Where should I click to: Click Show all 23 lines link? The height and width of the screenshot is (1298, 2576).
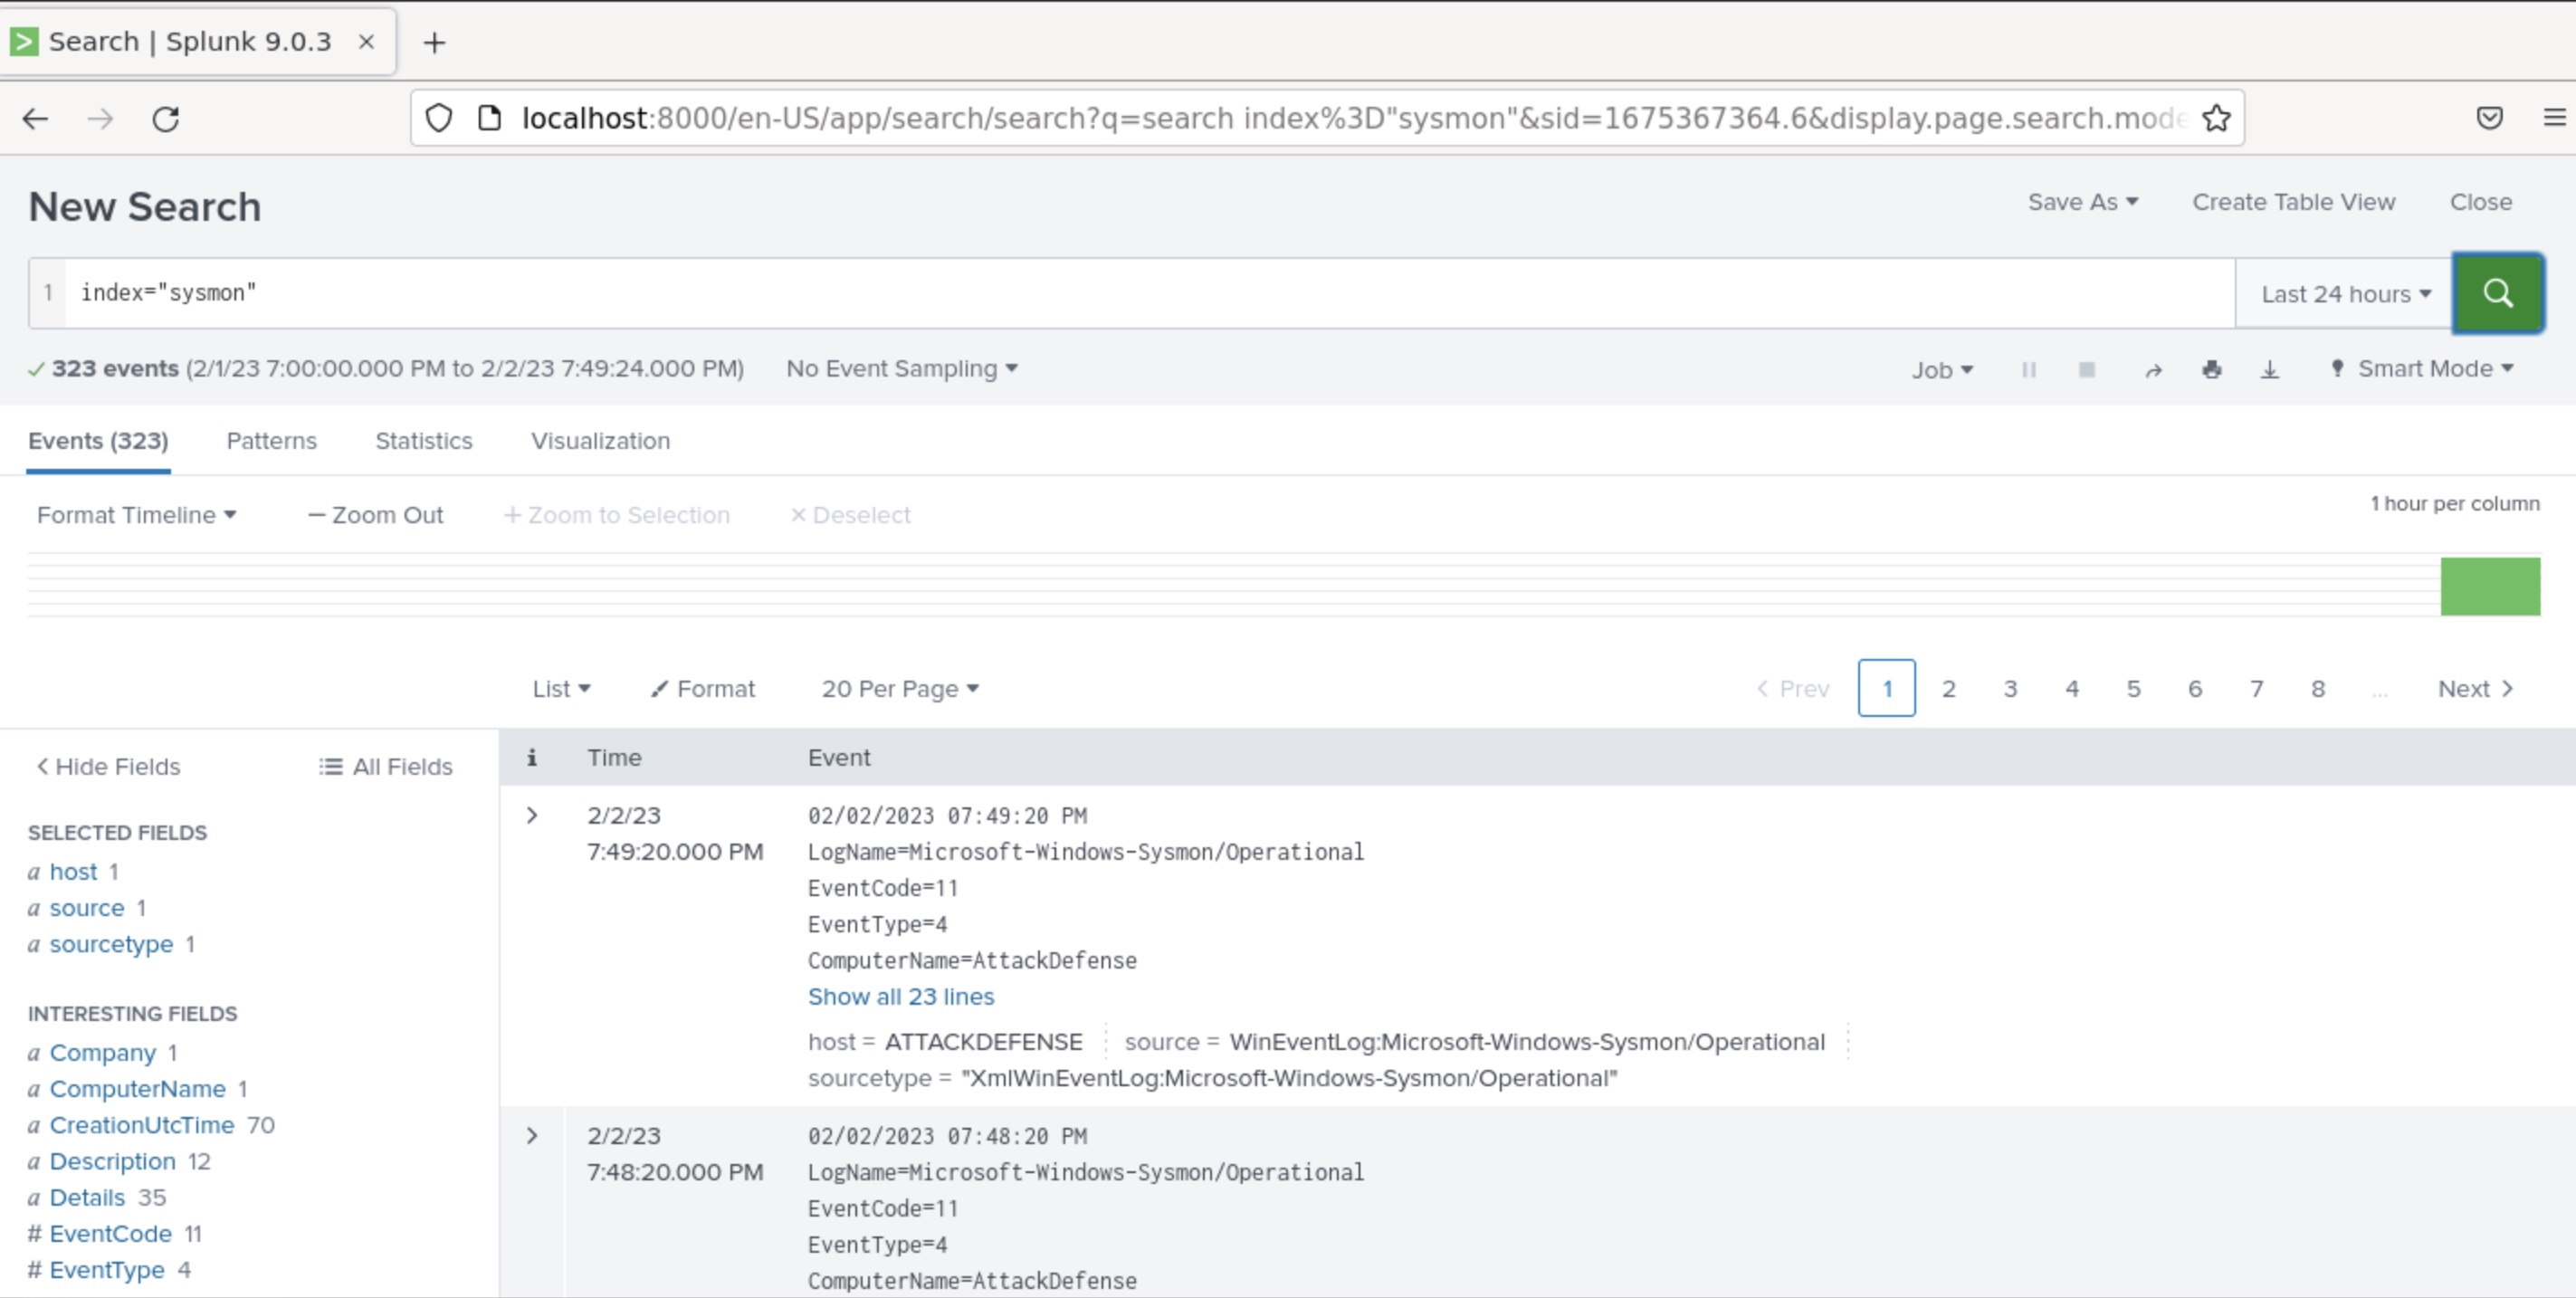pyautogui.click(x=901, y=997)
